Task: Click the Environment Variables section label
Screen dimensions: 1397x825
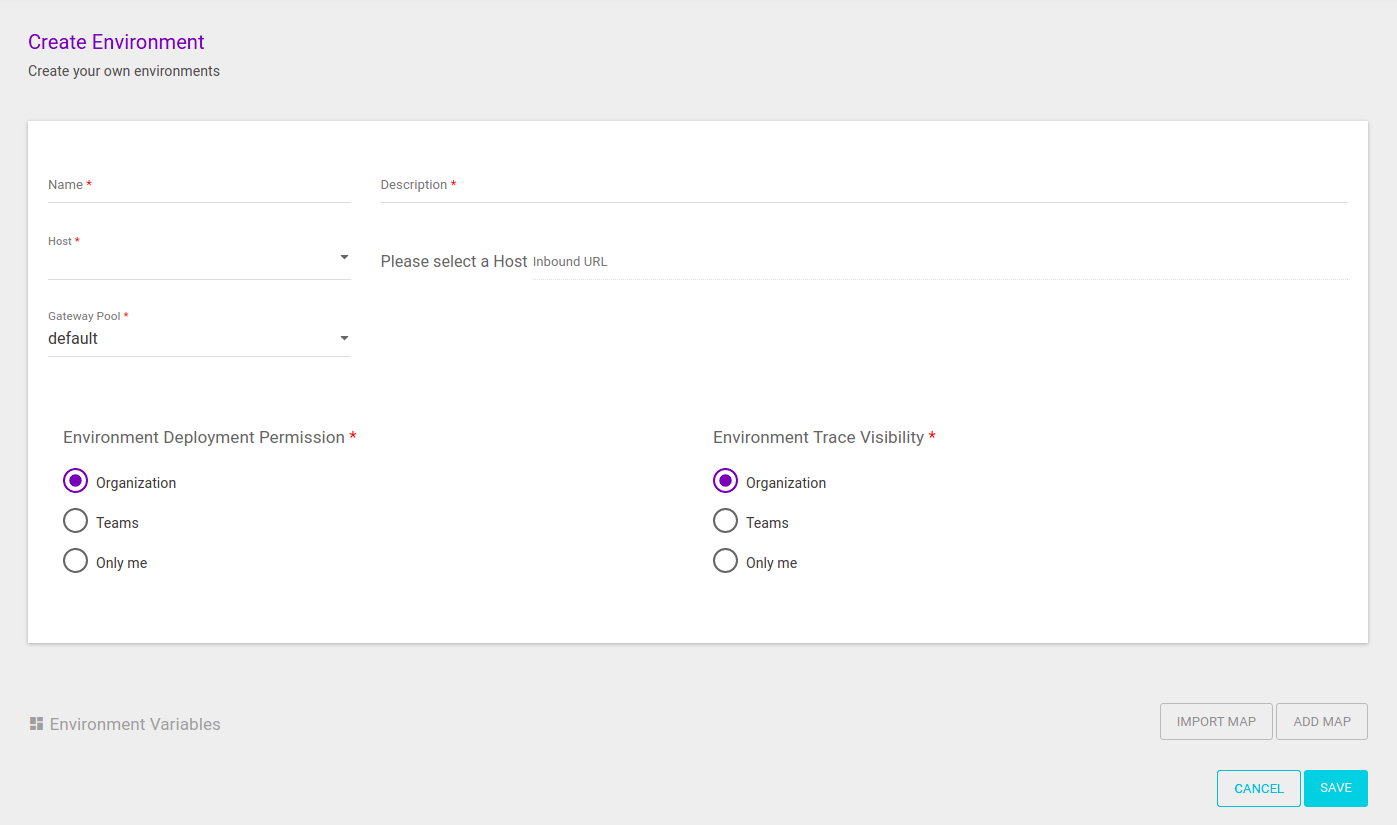Action: tap(135, 724)
